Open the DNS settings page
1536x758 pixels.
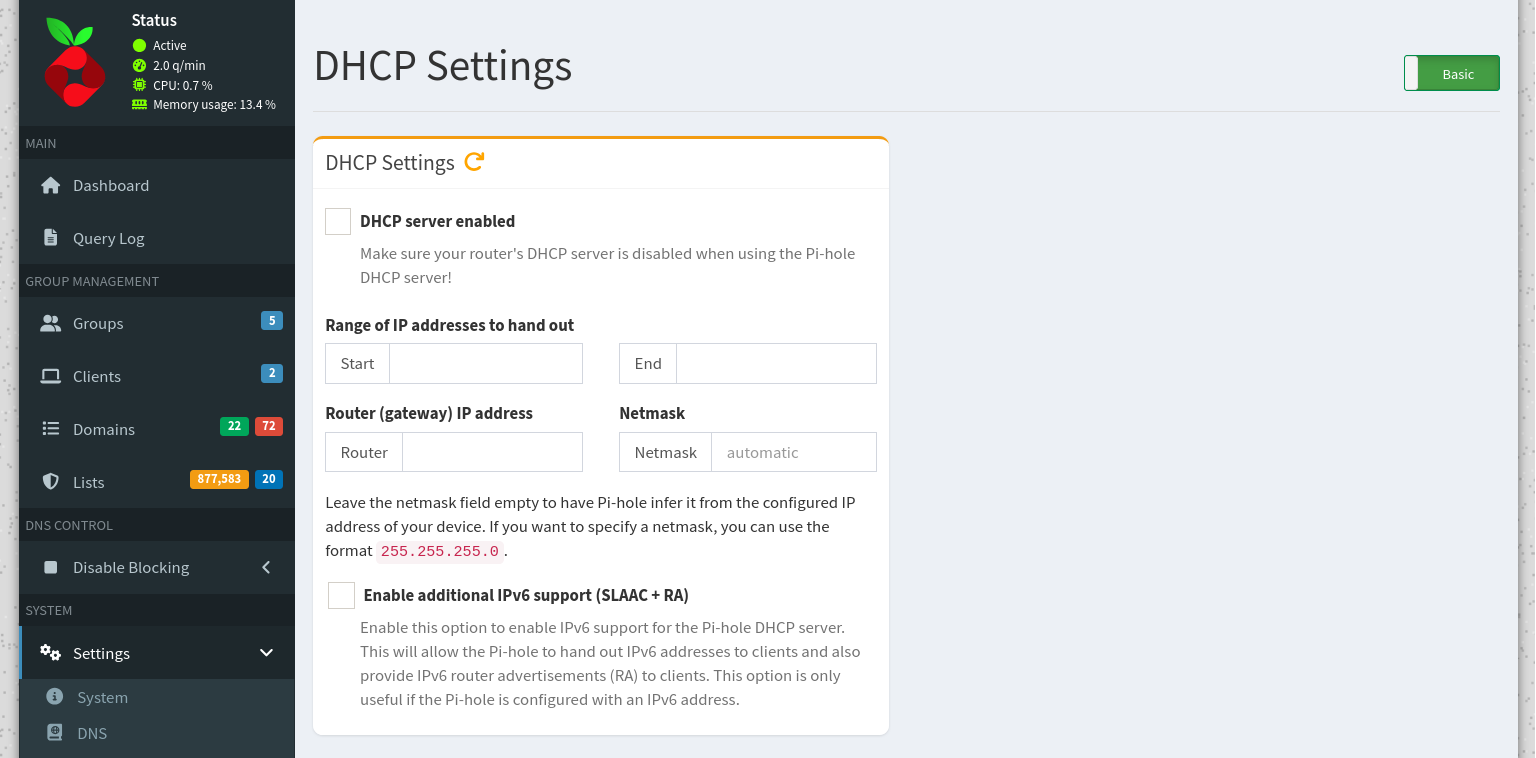pyautogui.click(x=92, y=734)
